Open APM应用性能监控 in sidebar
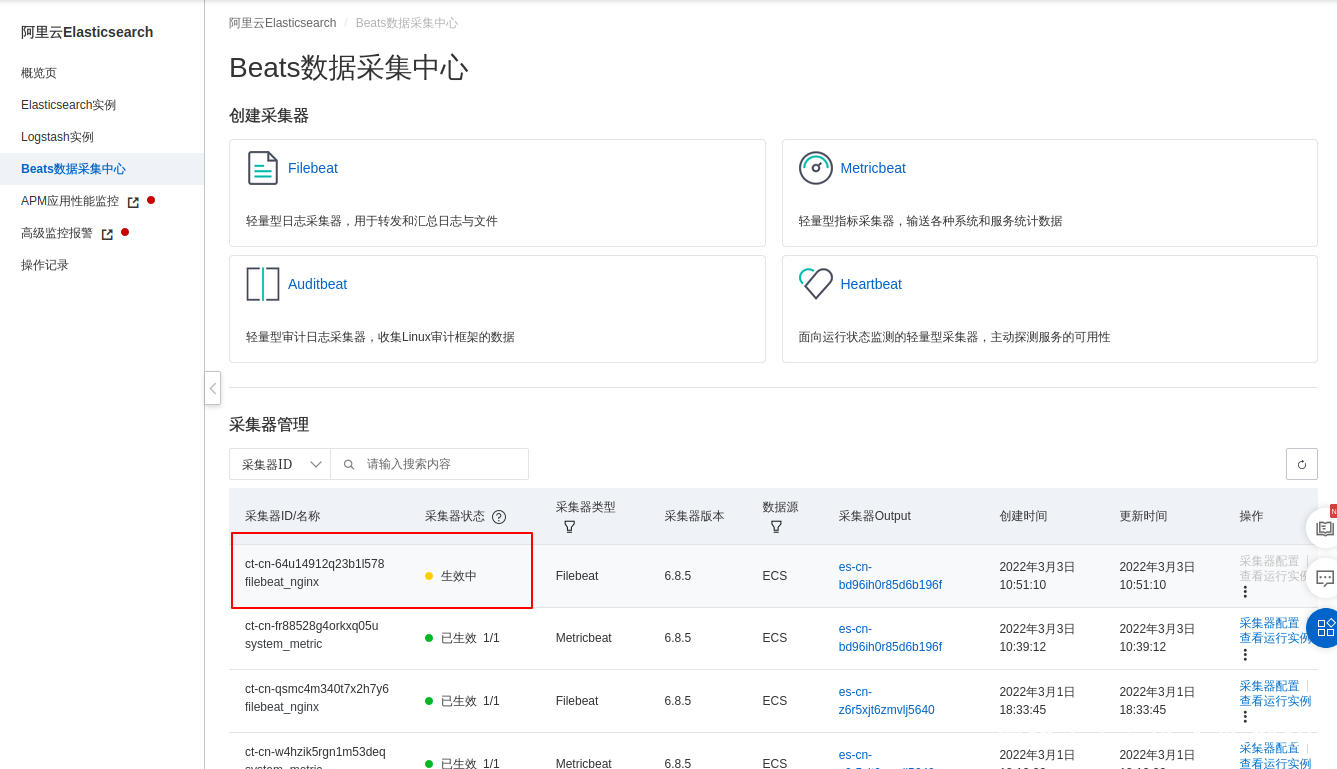Viewport: 1337px width, 769px height. (x=70, y=201)
